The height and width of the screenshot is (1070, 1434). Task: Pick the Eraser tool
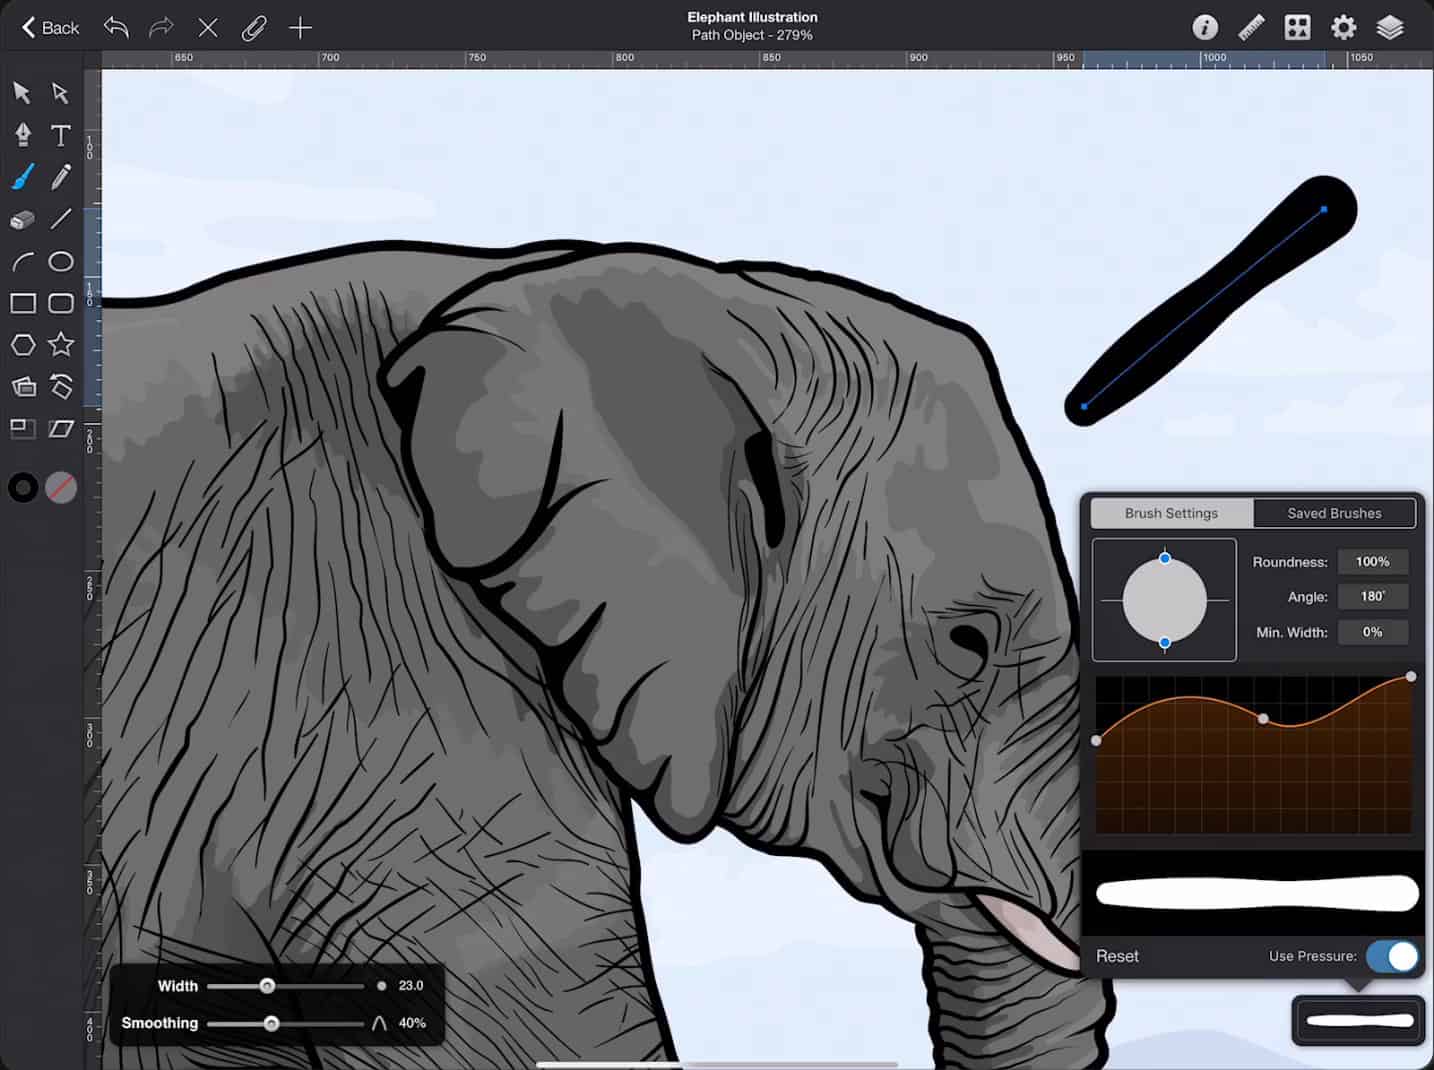coord(22,219)
